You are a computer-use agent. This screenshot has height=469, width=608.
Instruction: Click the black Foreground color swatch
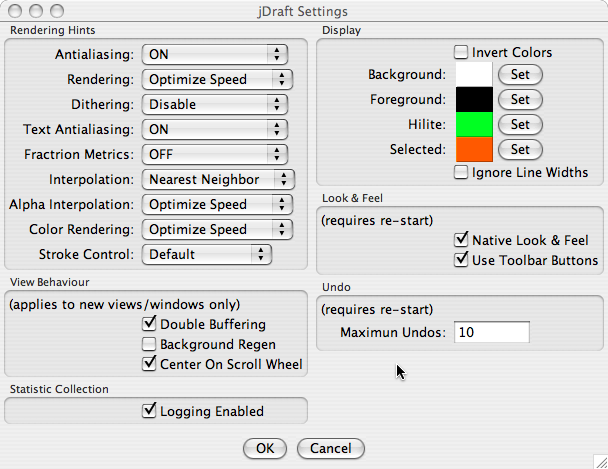click(x=474, y=99)
